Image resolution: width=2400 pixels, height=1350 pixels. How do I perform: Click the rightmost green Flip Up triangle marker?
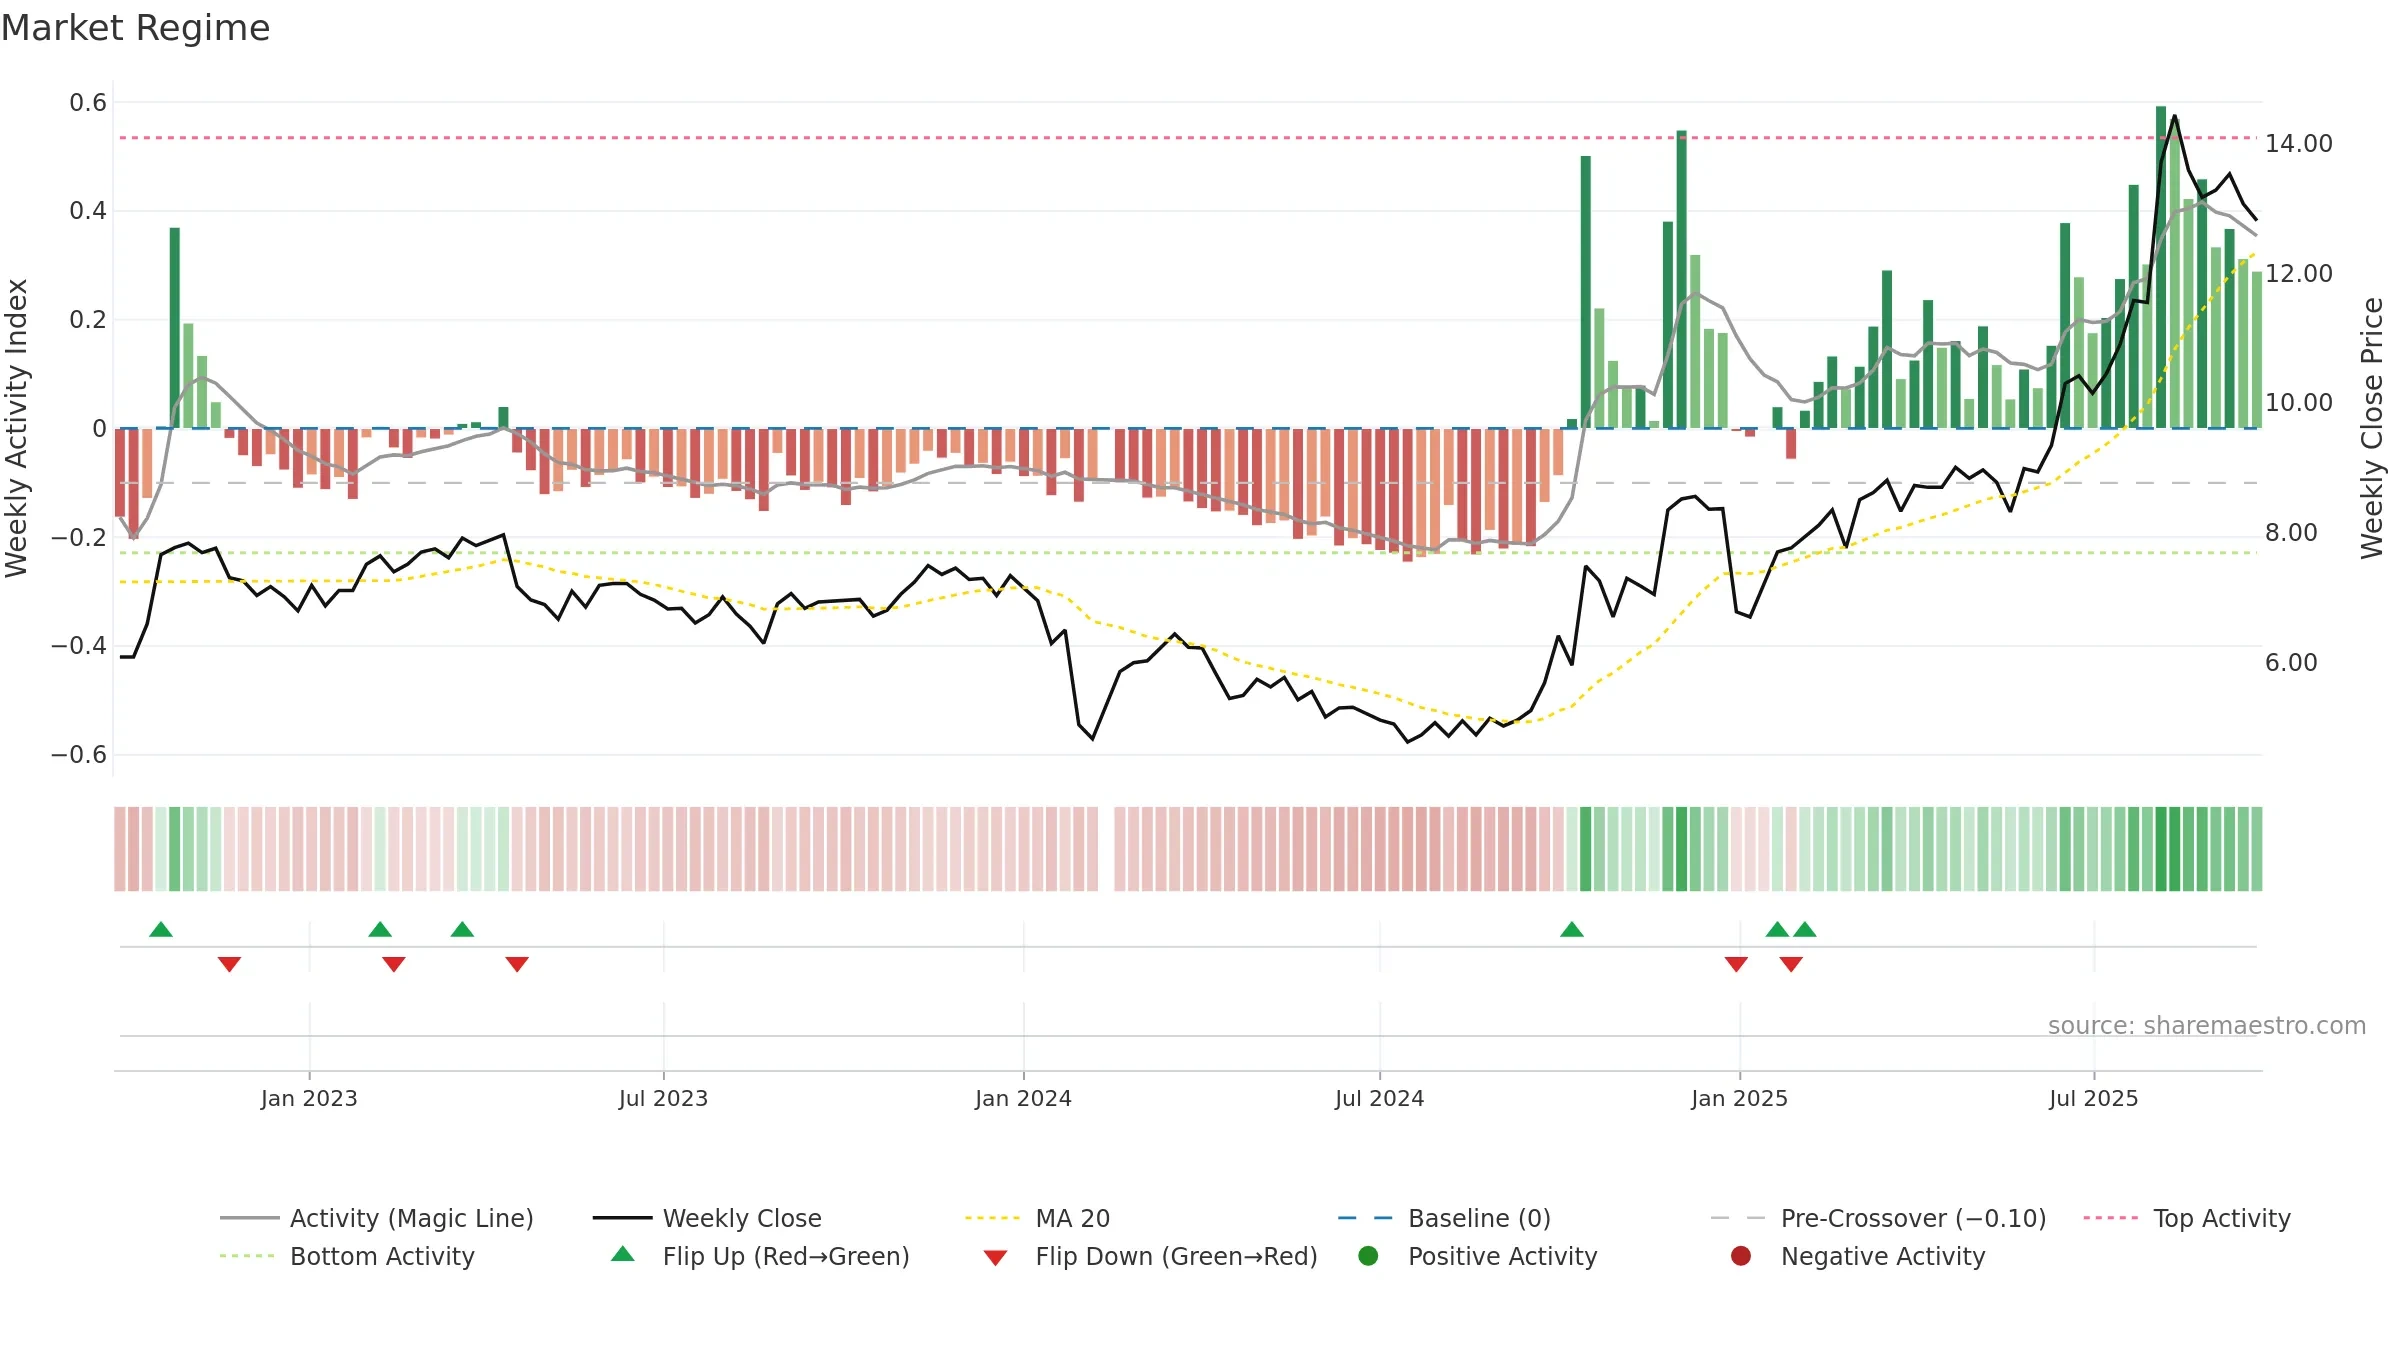1805,929
